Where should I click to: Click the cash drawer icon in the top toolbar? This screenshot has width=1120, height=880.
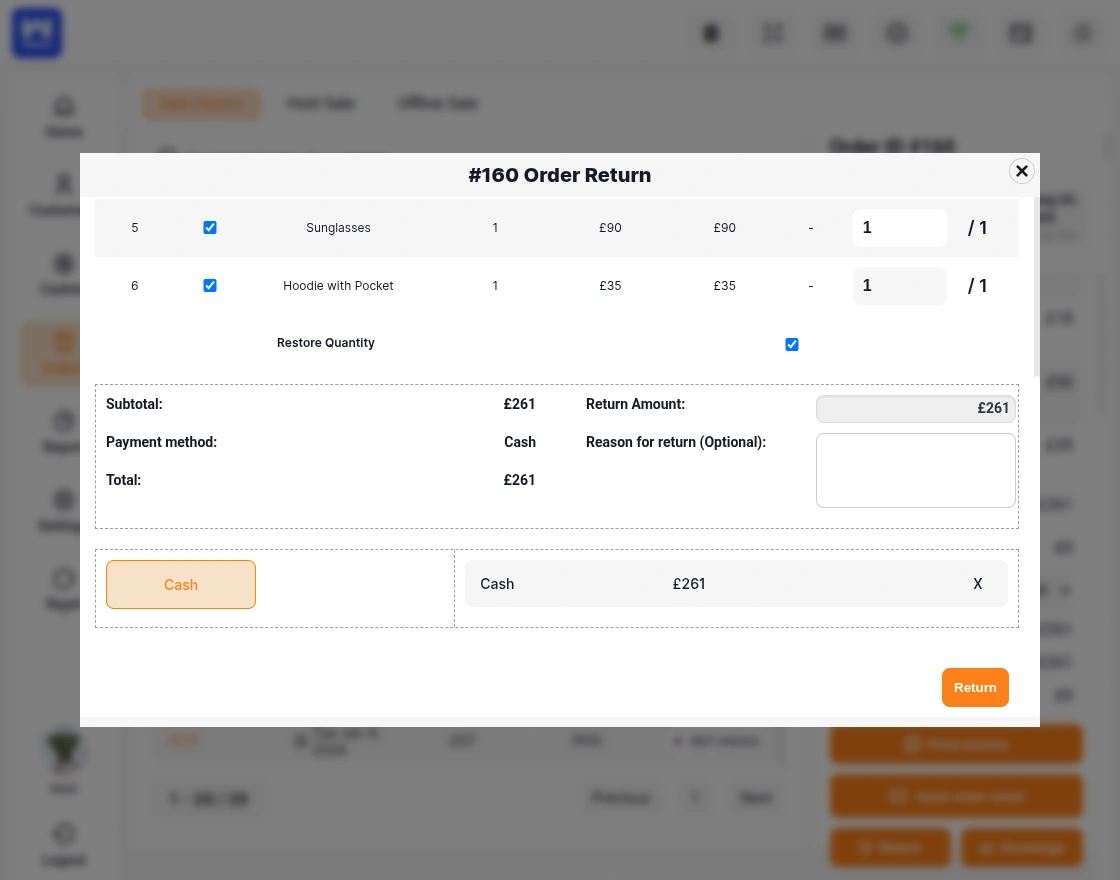coord(1020,33)
